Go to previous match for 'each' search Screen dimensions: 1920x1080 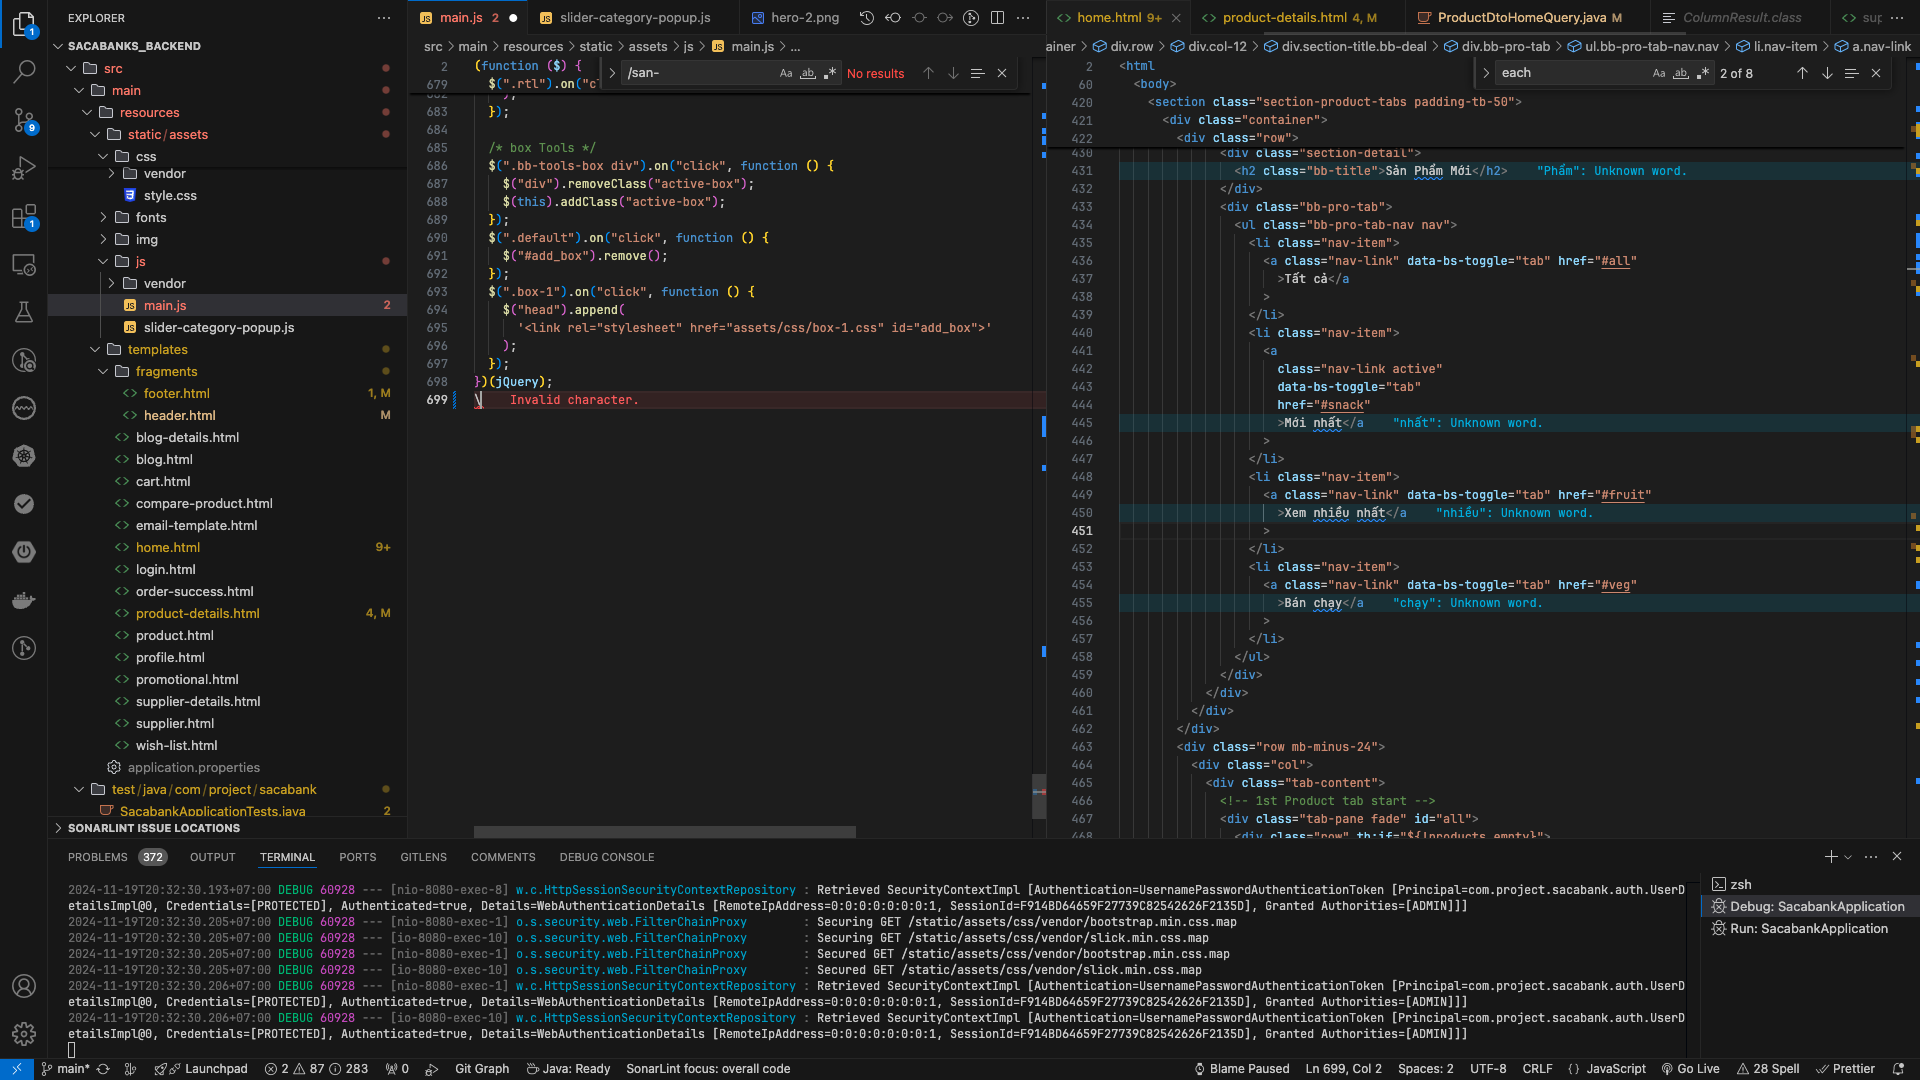click(x=1802, y=73)
